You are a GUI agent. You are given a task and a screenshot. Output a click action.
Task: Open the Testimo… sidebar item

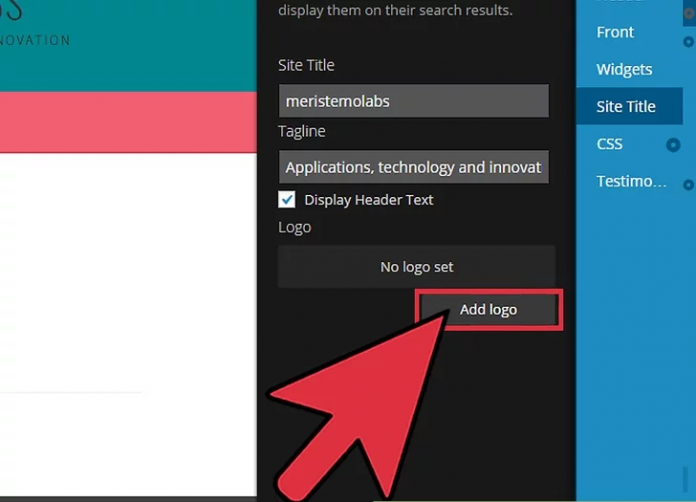coord(631,181)
